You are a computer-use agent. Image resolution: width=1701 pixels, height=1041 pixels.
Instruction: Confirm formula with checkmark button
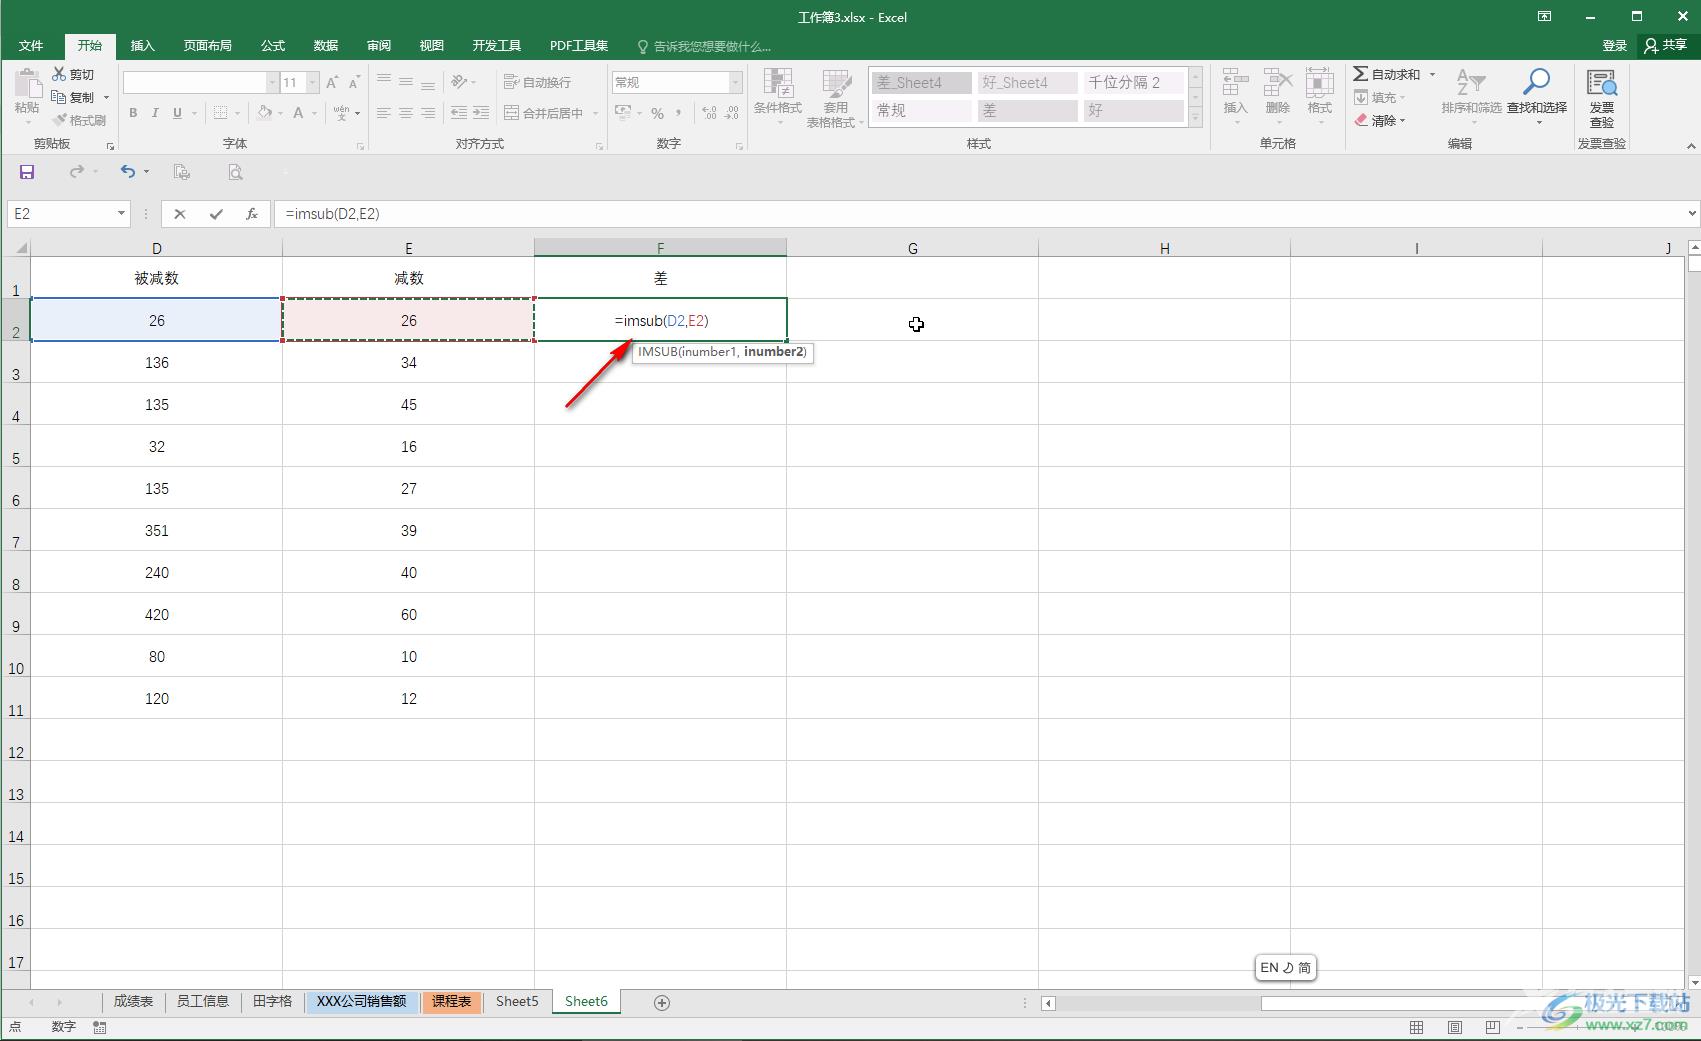pos(216,213)
